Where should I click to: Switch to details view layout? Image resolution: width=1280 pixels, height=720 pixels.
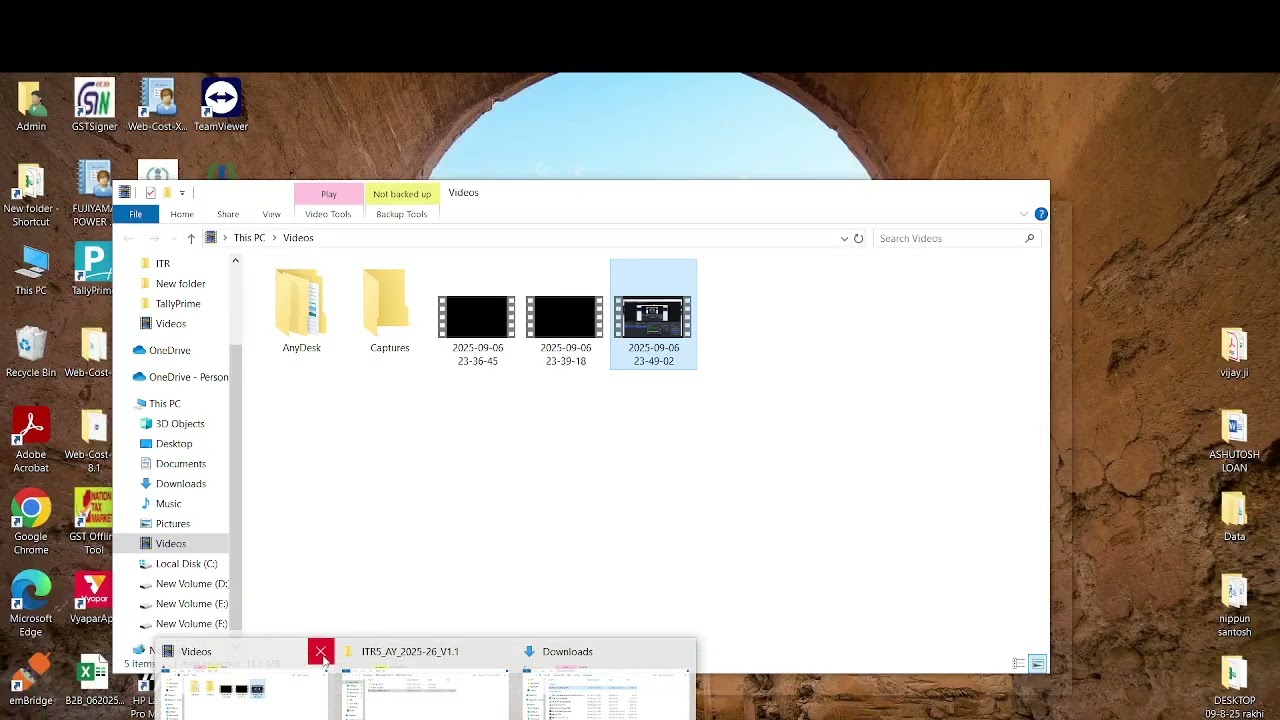tap(1019, 664)
